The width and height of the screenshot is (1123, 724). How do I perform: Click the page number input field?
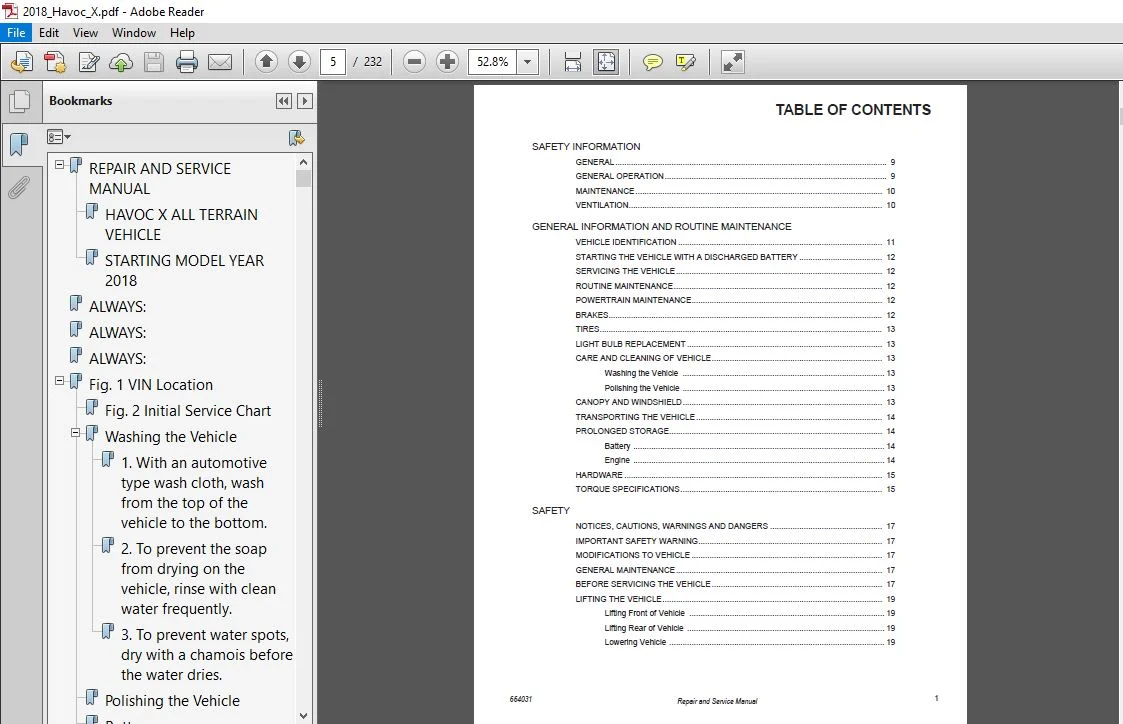333,62
